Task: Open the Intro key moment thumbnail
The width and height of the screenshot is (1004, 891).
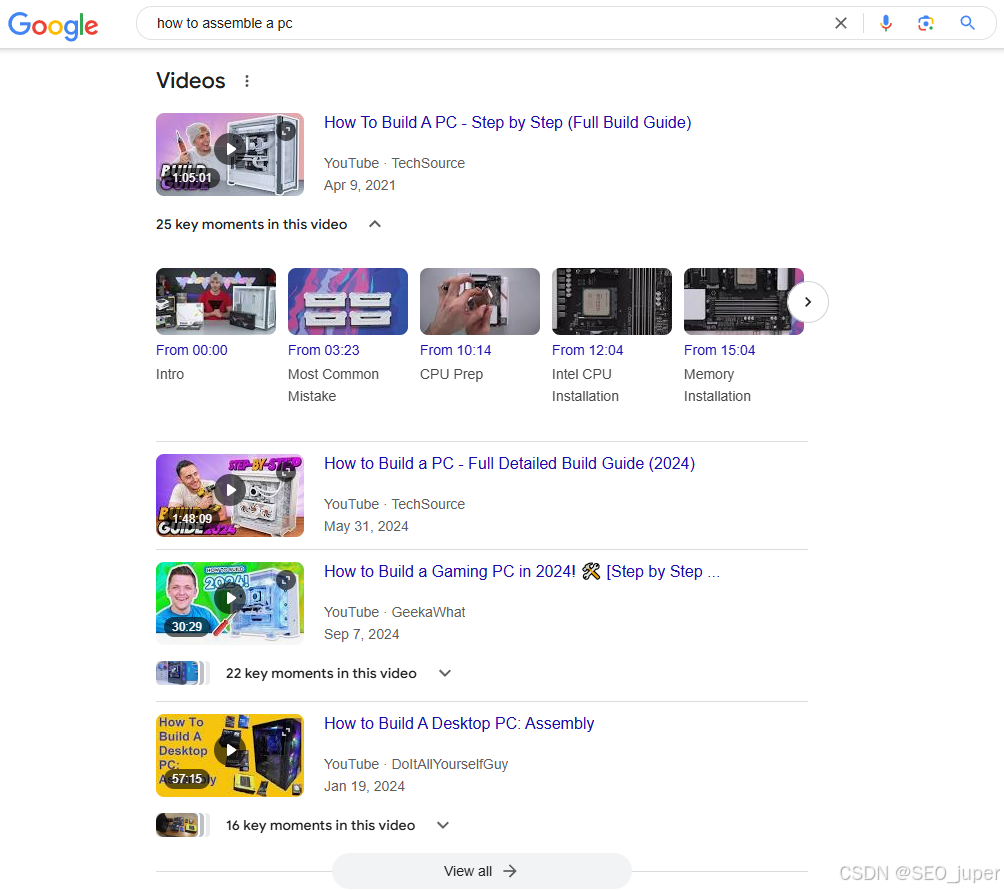Action: coord(216,301)
